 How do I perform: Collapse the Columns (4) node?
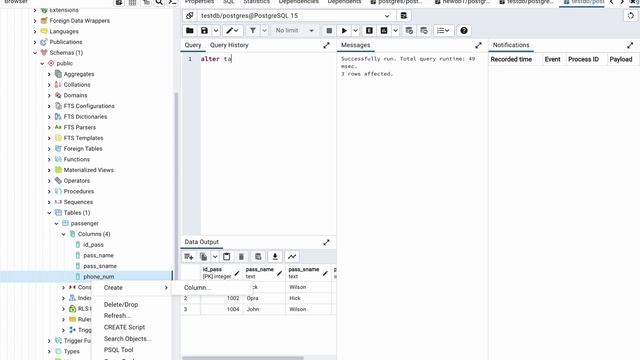point(63,234)
